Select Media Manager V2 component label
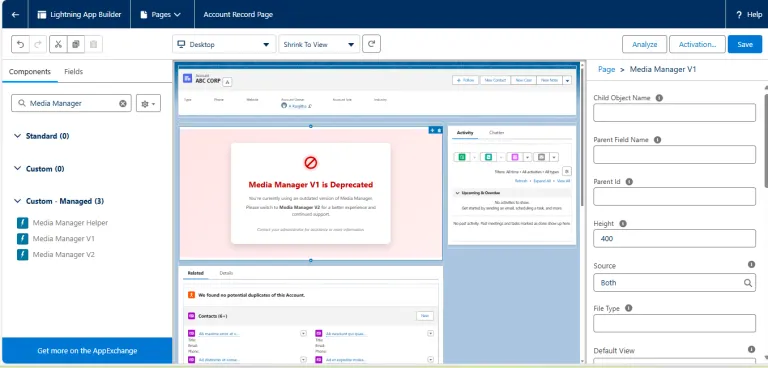768x368 pixels. pyautogui.click(x=64, y=255)
